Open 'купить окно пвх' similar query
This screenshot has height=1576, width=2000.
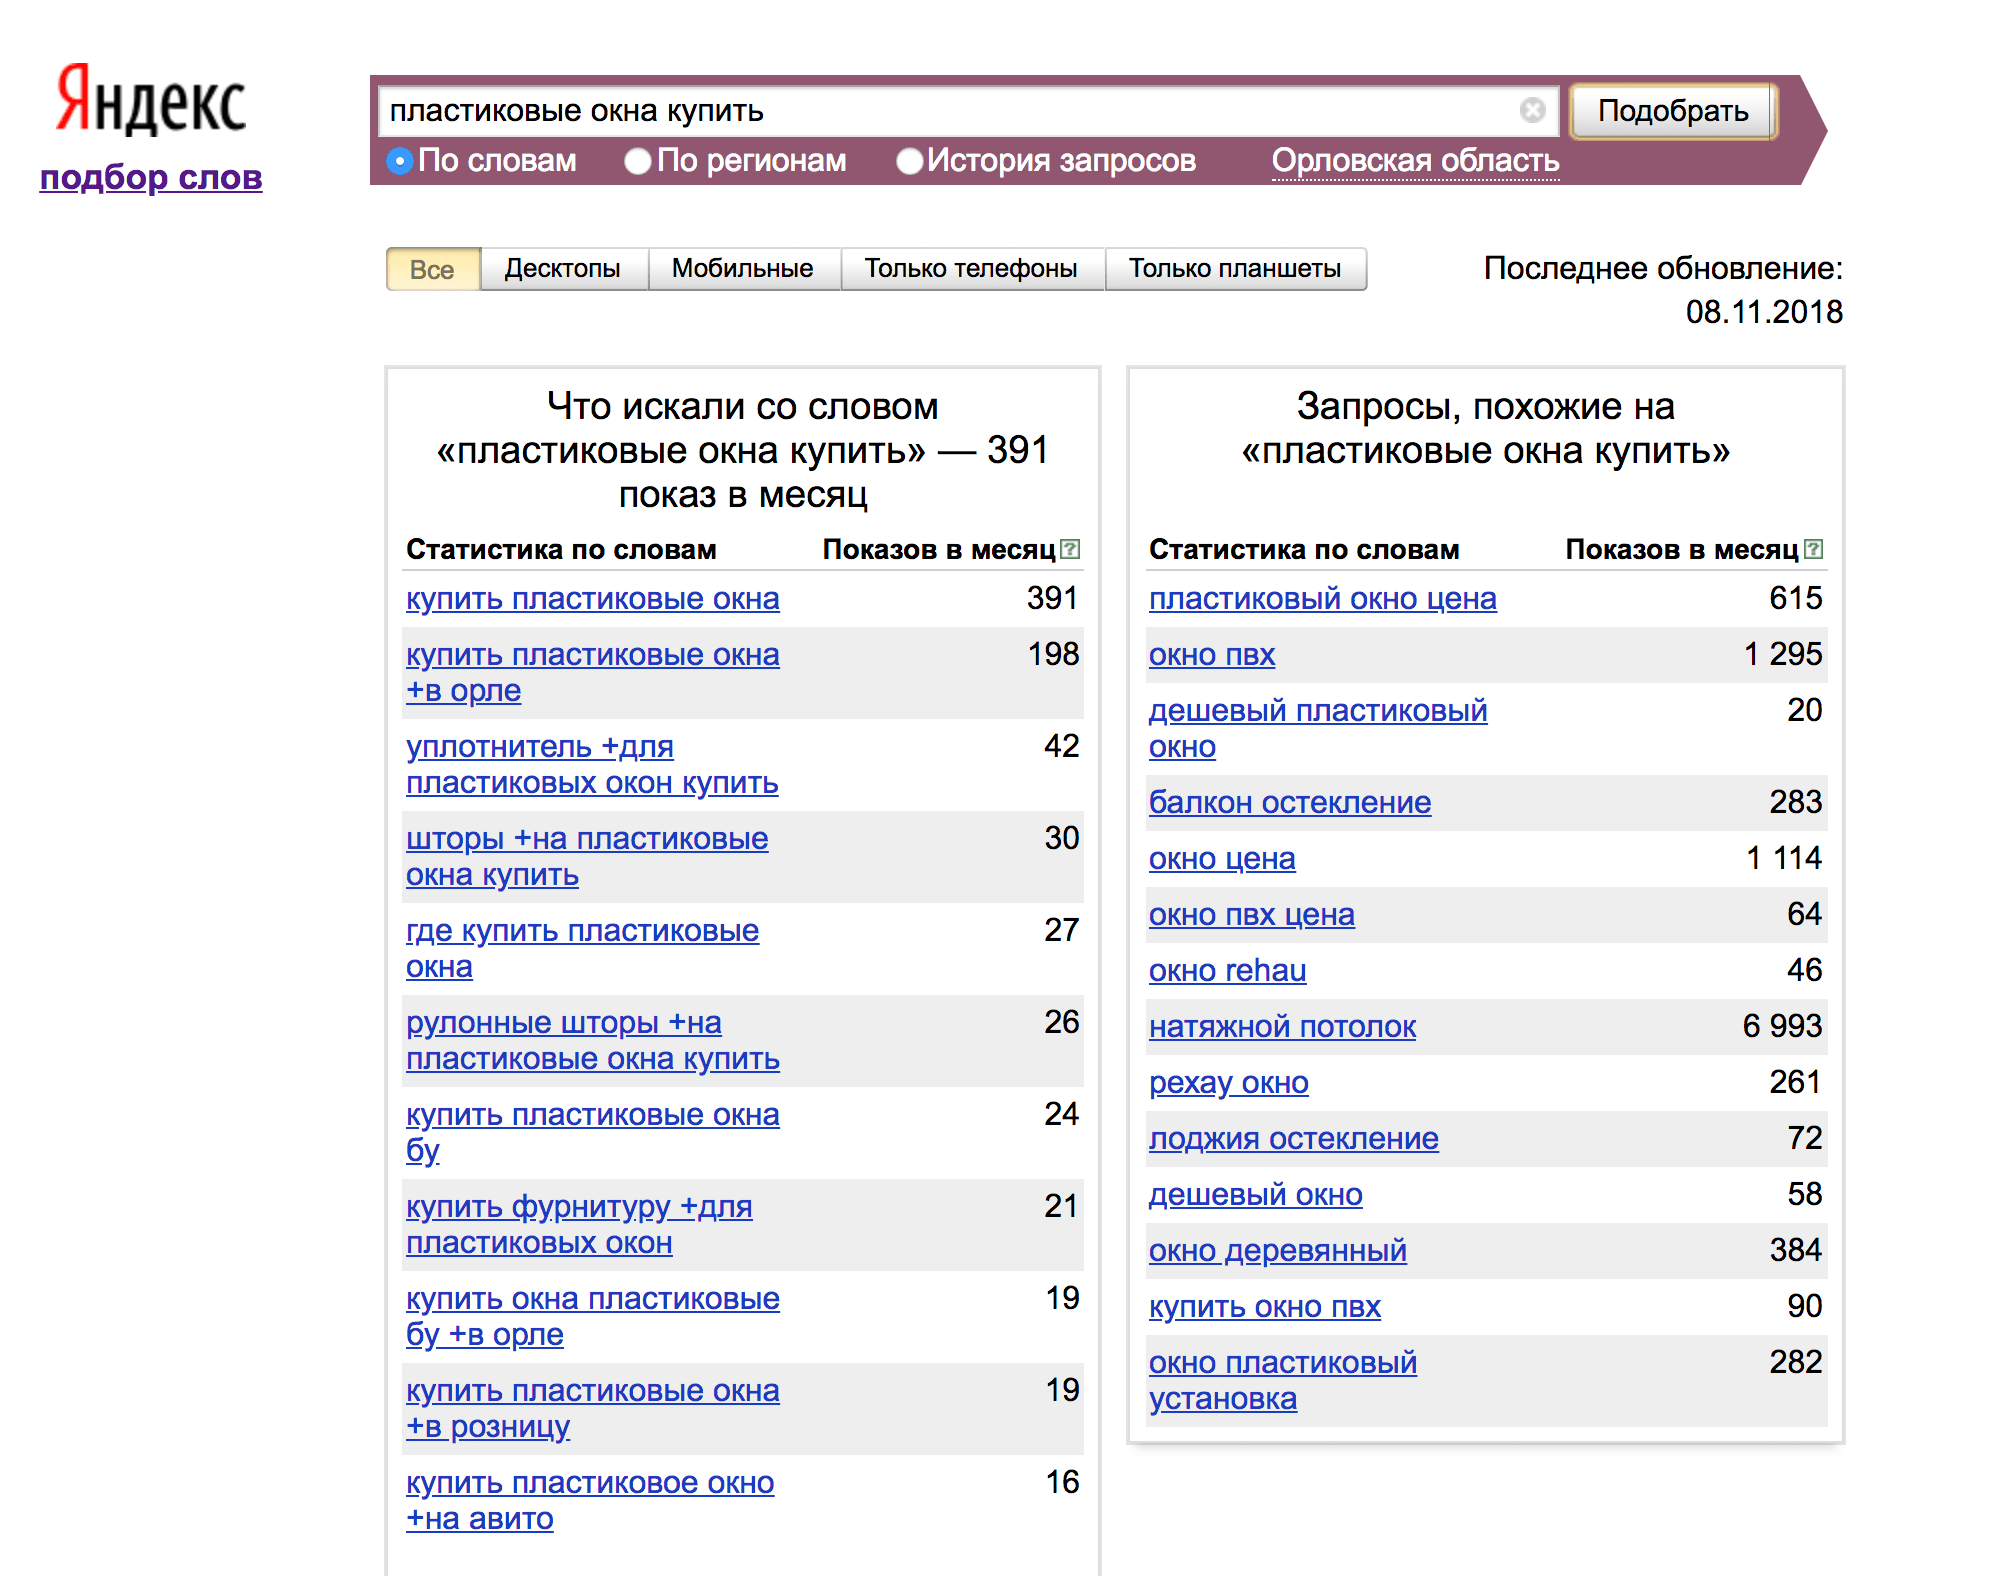point(1265,1307)
